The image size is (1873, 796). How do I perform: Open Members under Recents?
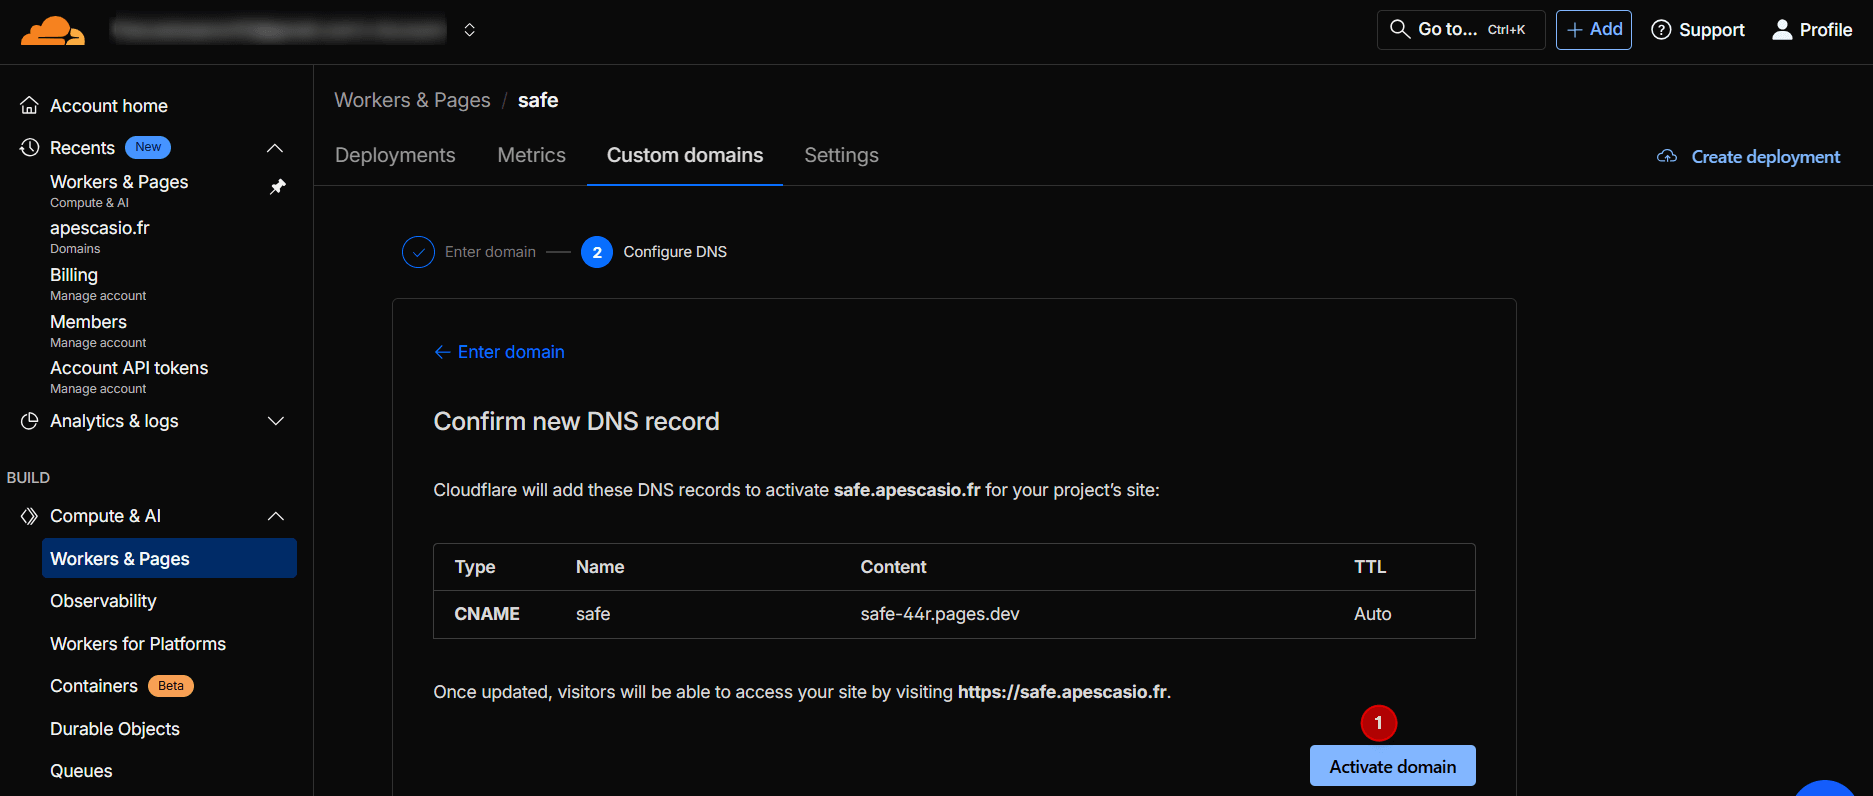(88, 322)
